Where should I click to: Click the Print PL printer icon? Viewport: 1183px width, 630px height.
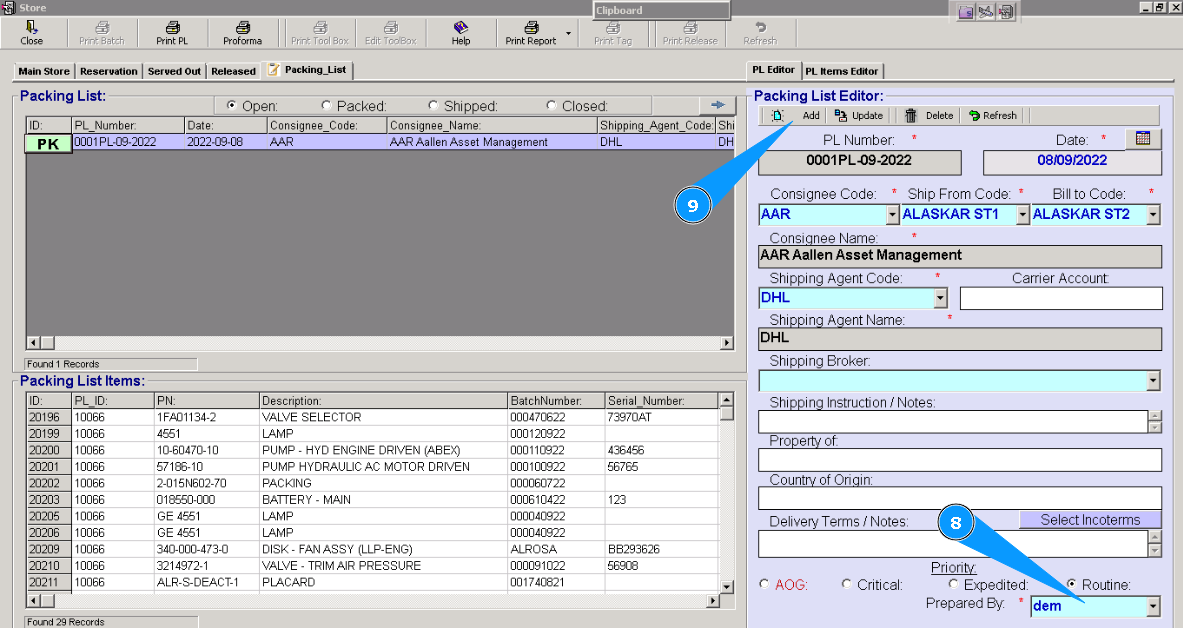click(172, 28)
